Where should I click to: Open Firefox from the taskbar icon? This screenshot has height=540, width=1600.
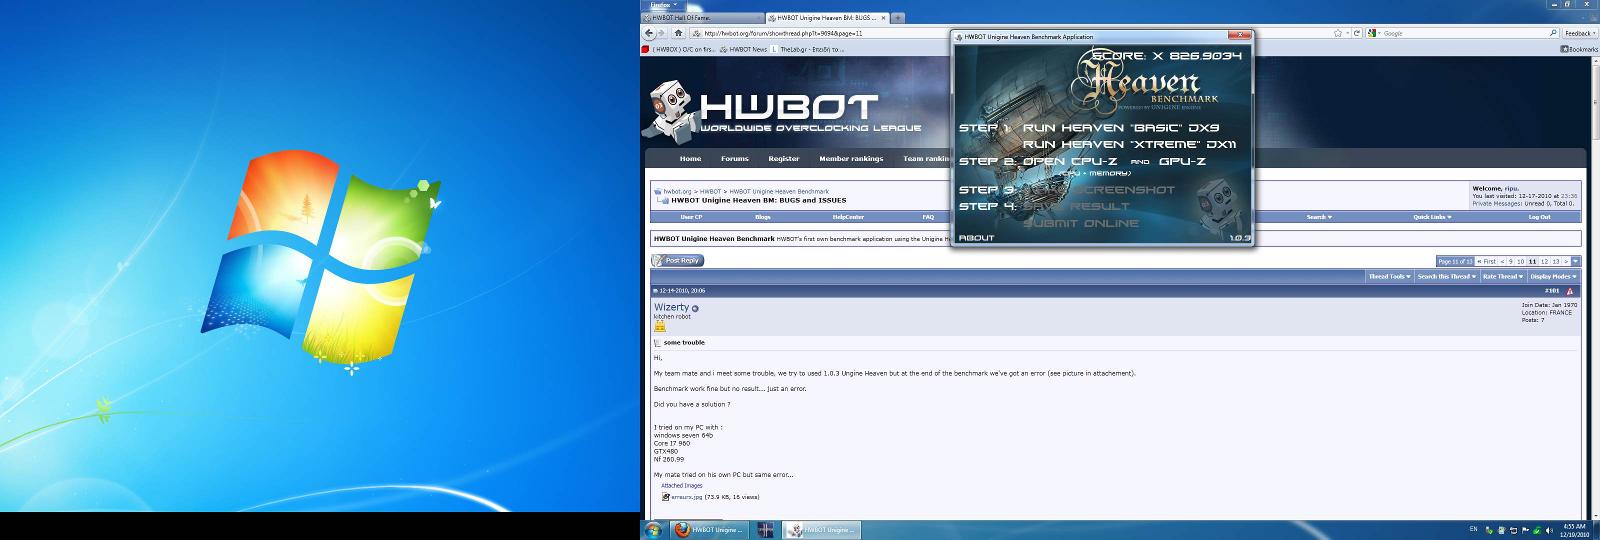tap(681, 530)
